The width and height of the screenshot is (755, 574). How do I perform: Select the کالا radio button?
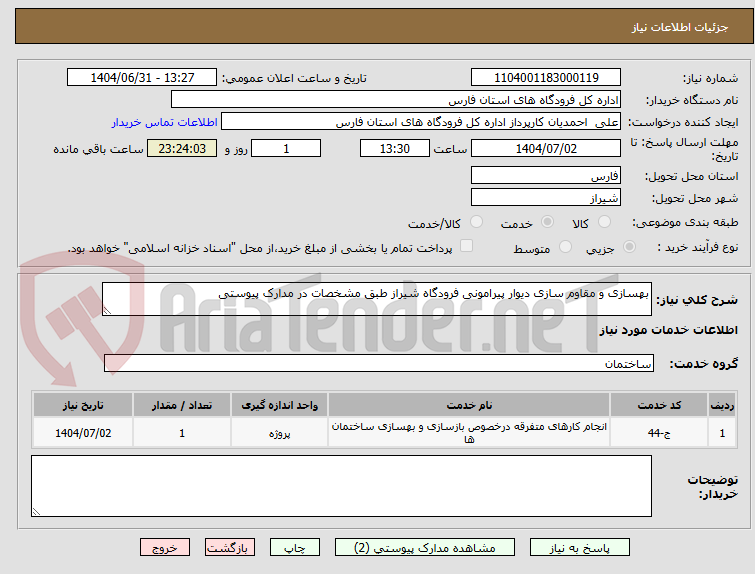[604, 222]
